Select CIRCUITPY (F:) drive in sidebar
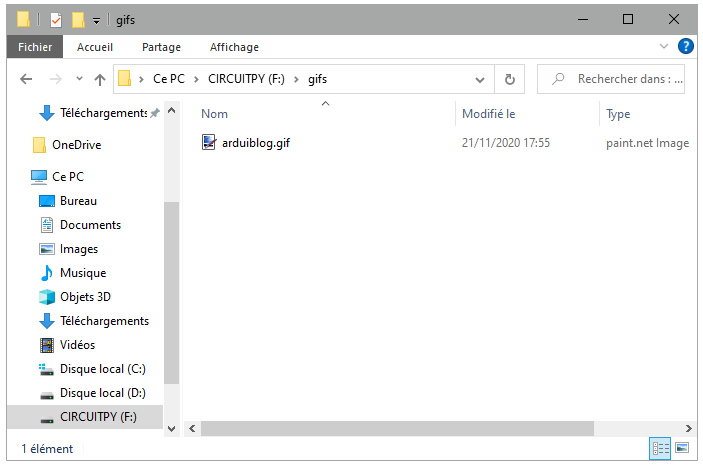Viewport: 703px width, 465px height. (x=85, y=417)
